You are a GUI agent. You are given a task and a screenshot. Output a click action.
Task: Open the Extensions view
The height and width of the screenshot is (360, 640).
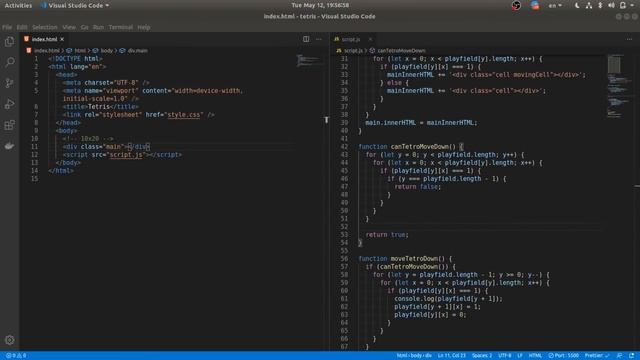[9, 124]
